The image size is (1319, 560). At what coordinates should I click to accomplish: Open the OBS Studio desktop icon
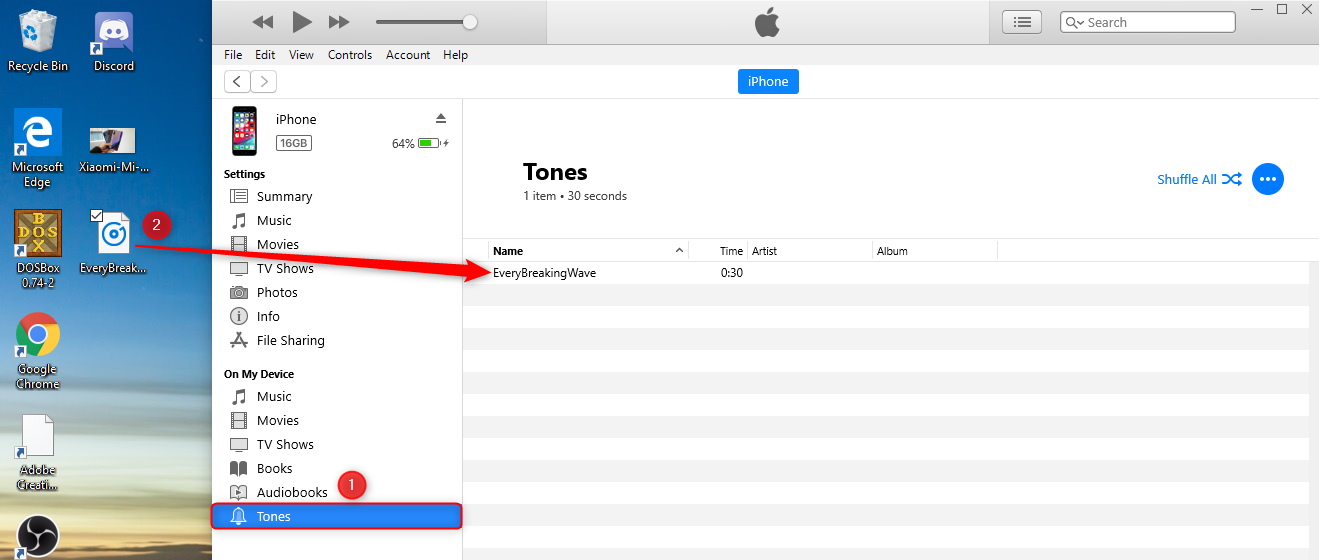(x=38, y=537)
